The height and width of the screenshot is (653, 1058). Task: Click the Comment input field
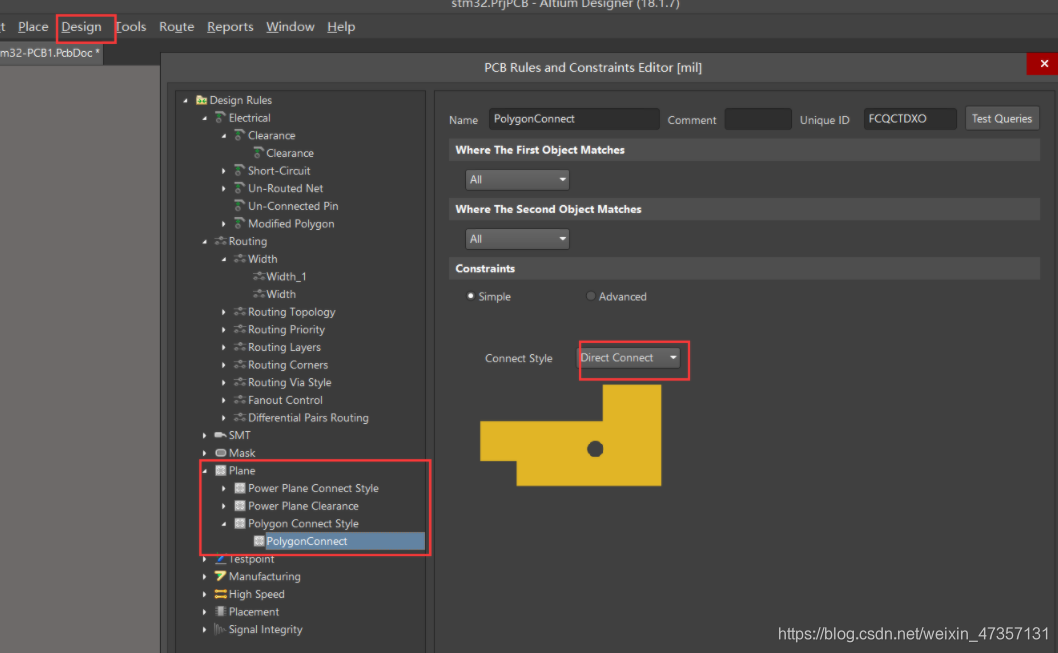[x=758, y=119]
